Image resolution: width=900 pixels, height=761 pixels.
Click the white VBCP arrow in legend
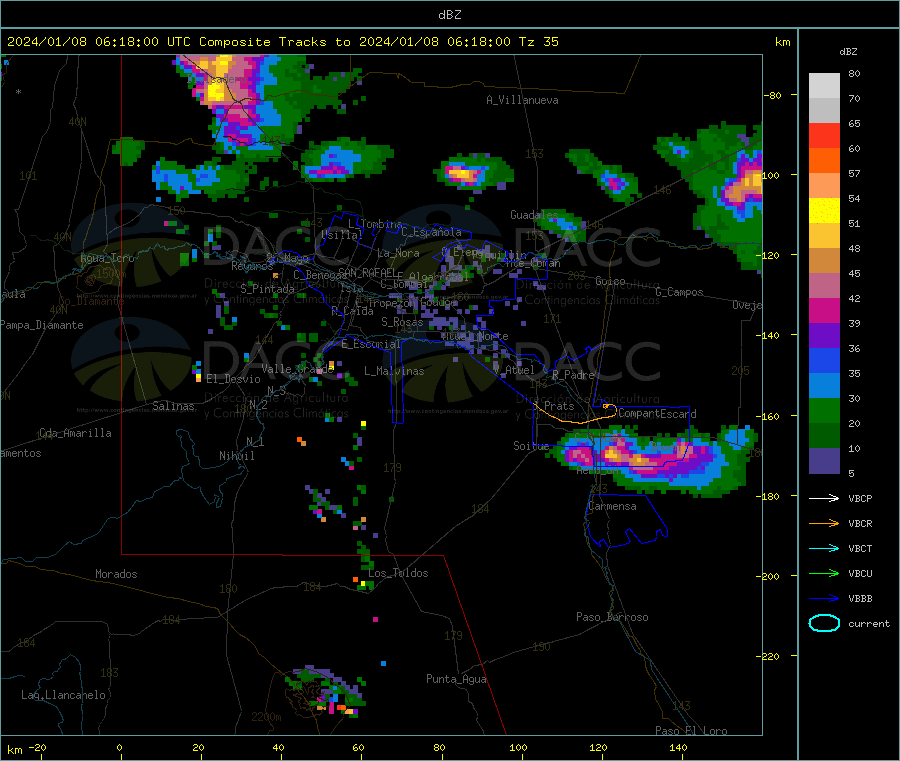(824, 498)
